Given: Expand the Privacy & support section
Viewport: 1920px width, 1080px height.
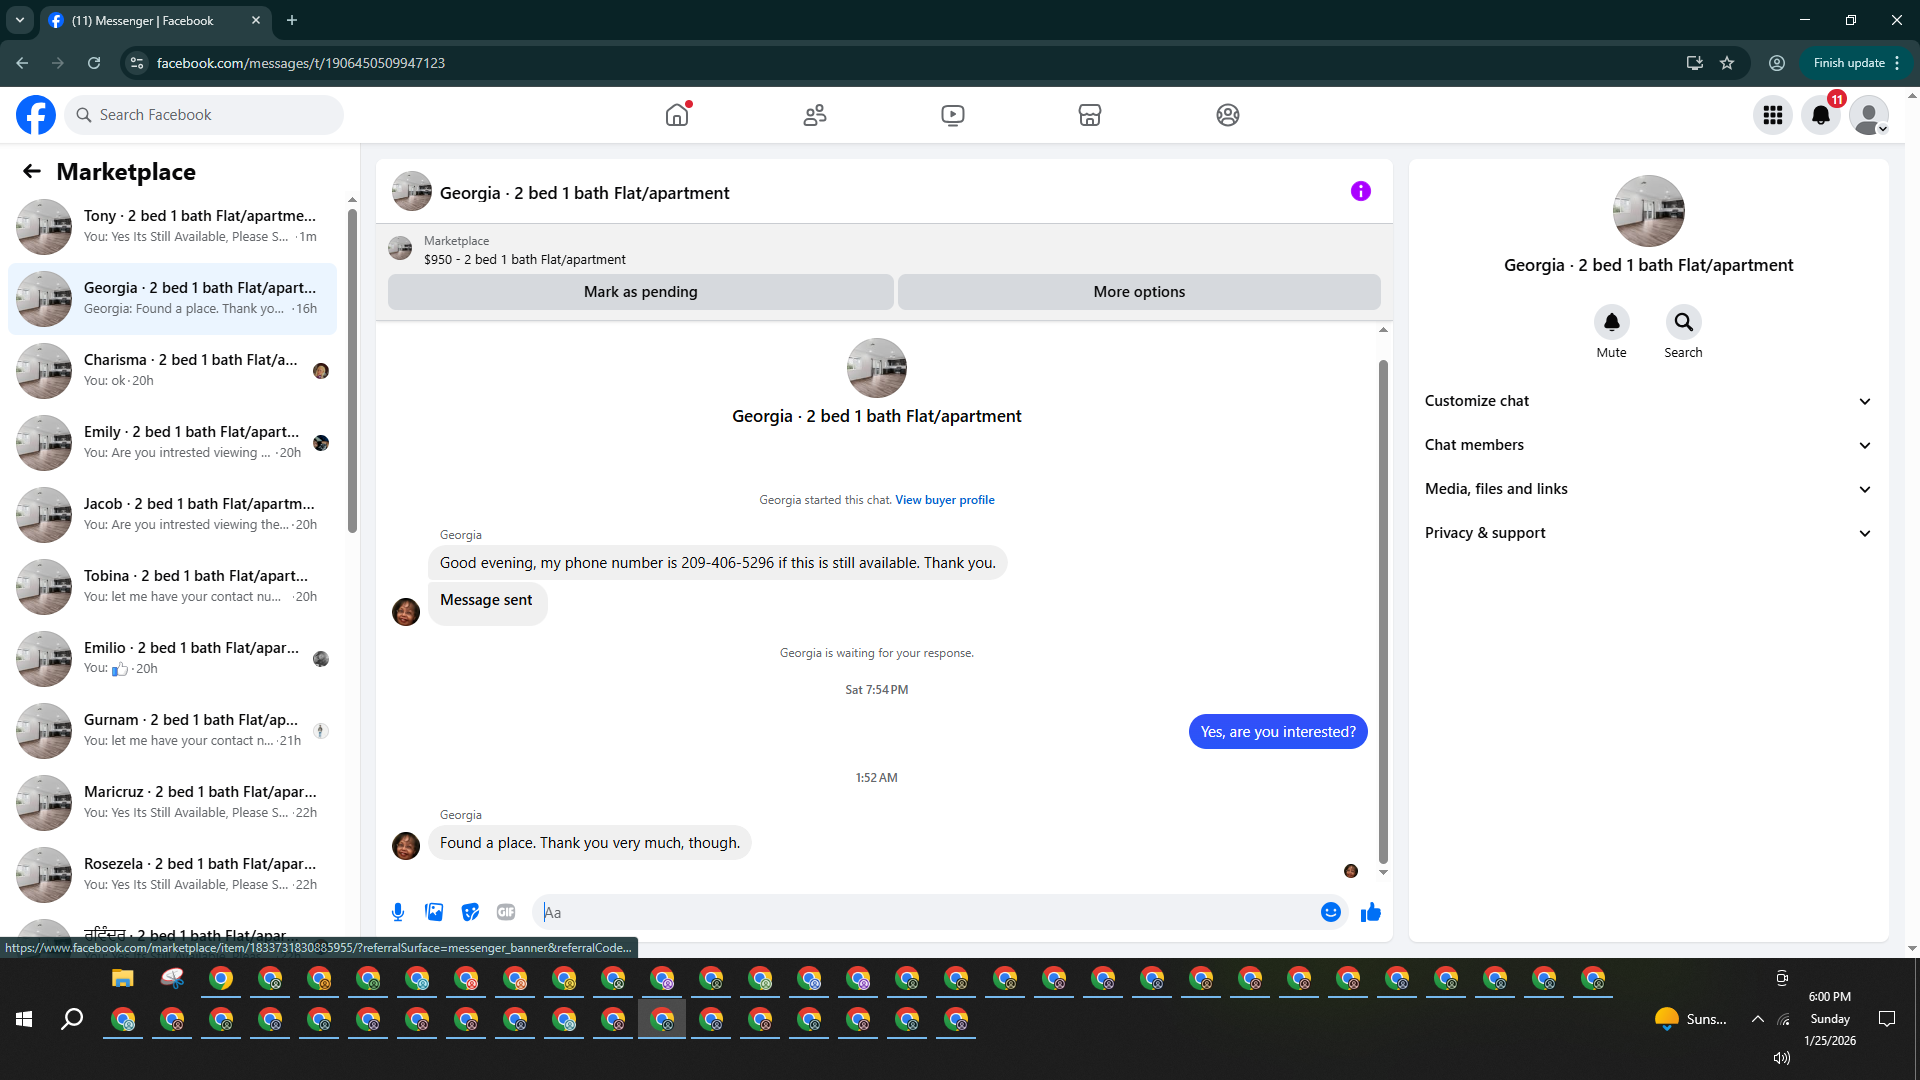Looking at the screenshot, I should (x=1648, y=533).
